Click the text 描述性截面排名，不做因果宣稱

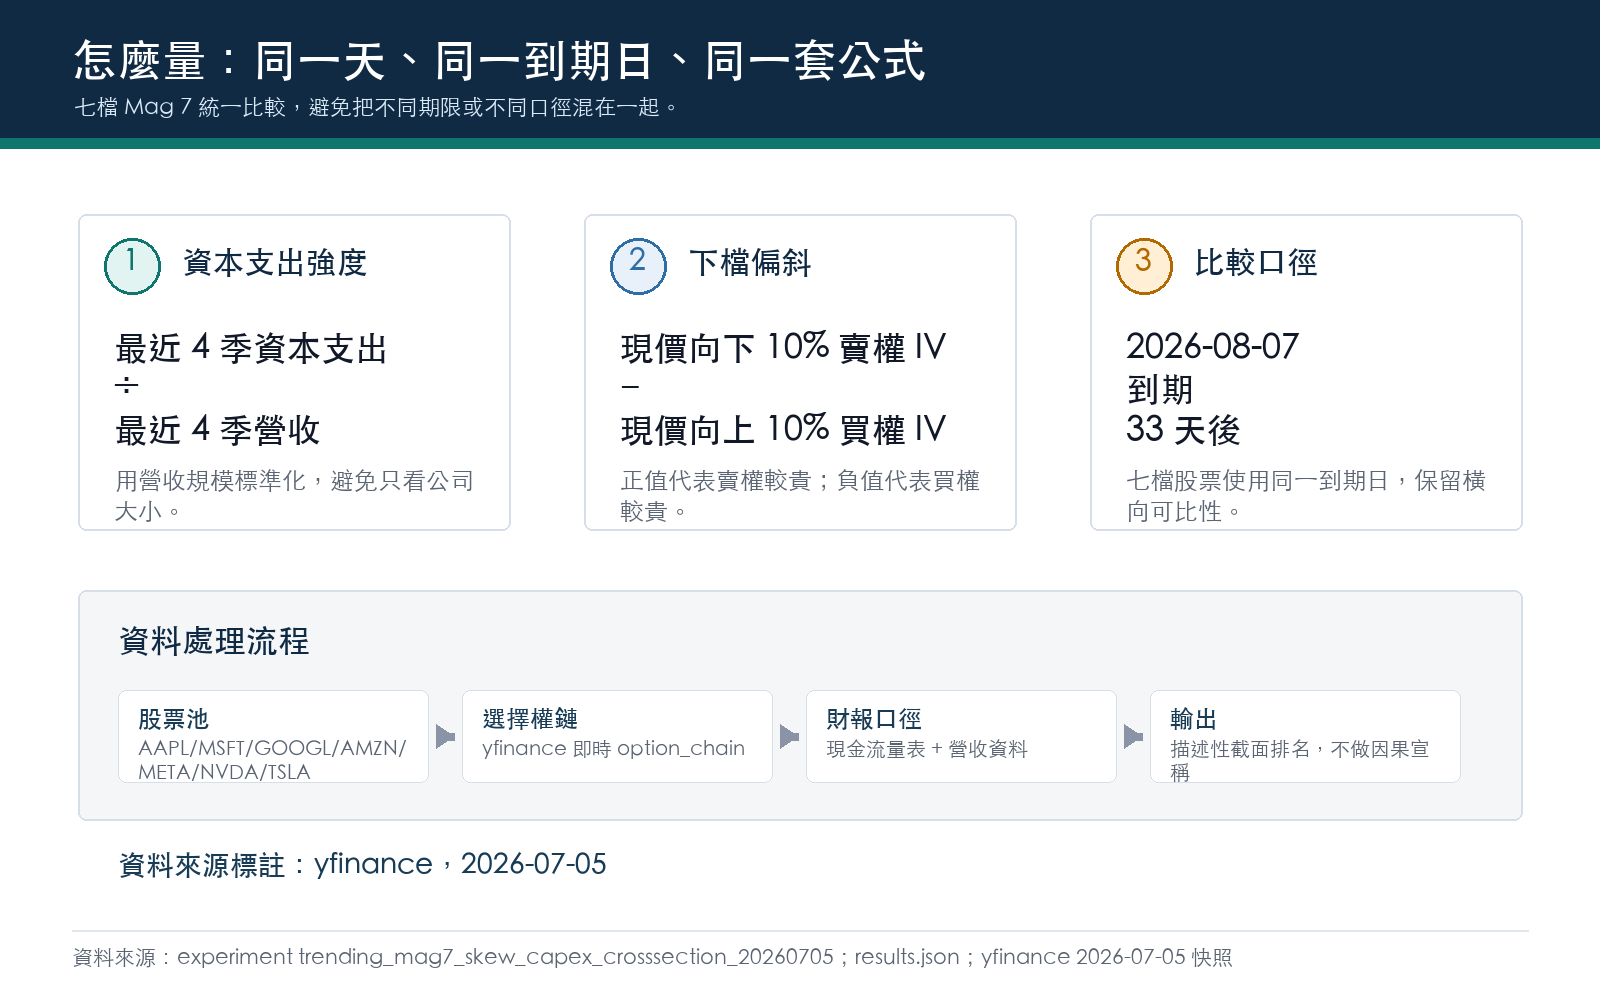coord(1300,760)
